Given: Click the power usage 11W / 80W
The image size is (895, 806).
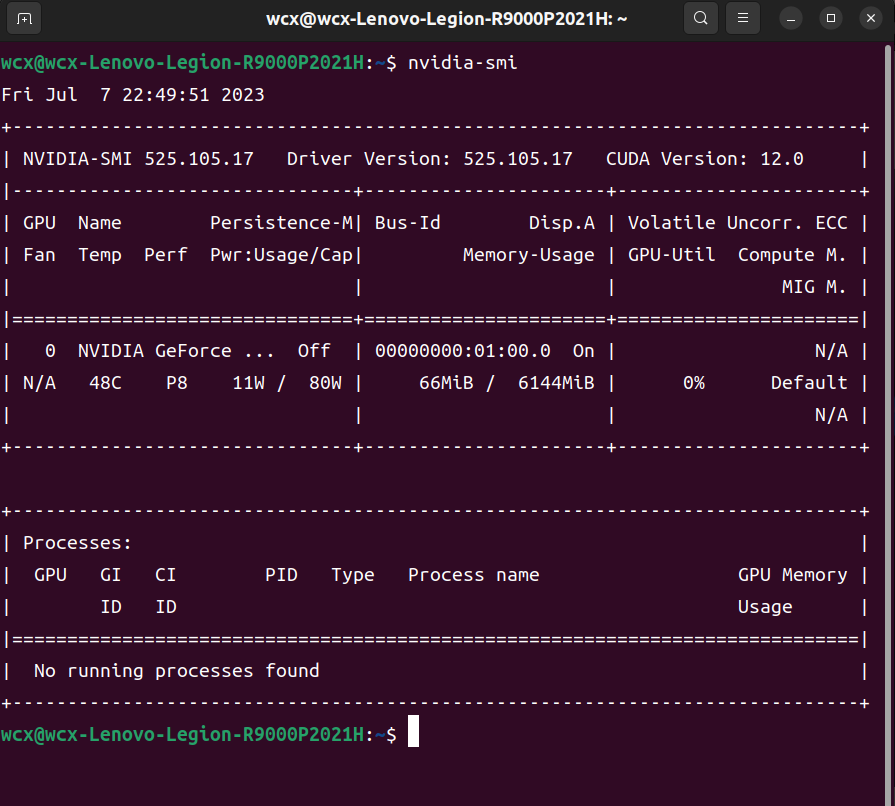Looking at the screenshot, I should tap(287, 382).
